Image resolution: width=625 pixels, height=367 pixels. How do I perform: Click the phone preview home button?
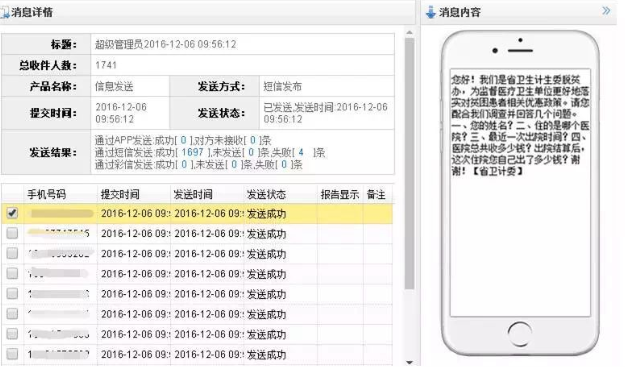coord(519,334)
